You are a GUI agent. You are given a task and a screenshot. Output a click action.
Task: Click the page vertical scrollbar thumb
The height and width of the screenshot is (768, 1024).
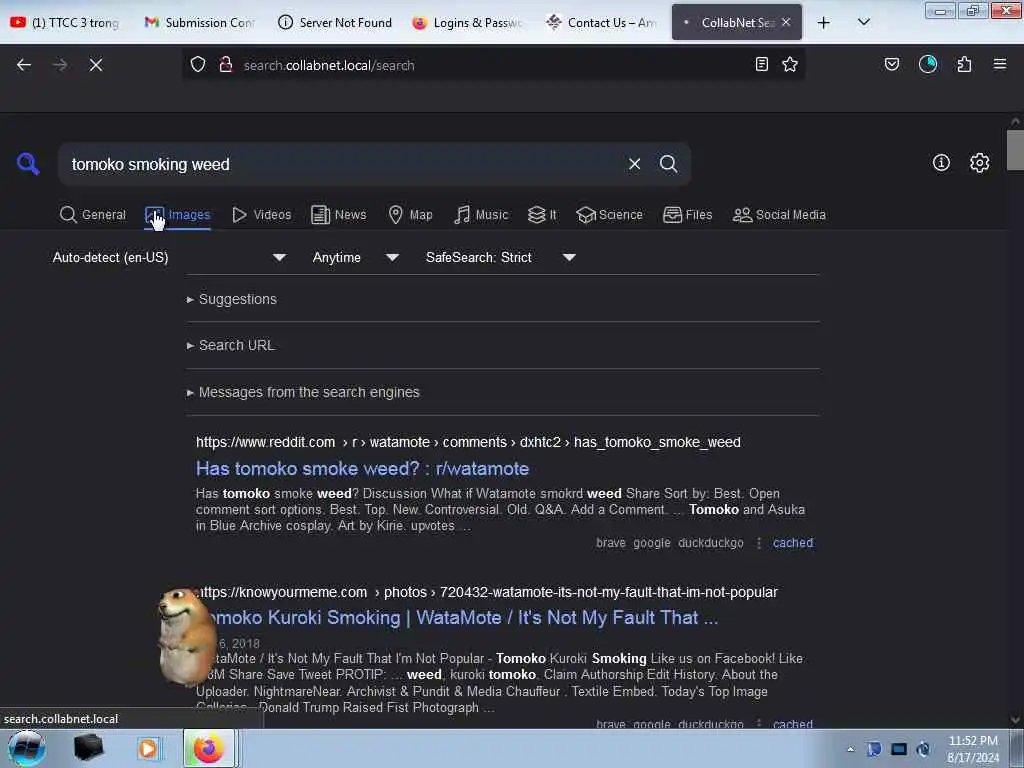tap(1015, 150)
